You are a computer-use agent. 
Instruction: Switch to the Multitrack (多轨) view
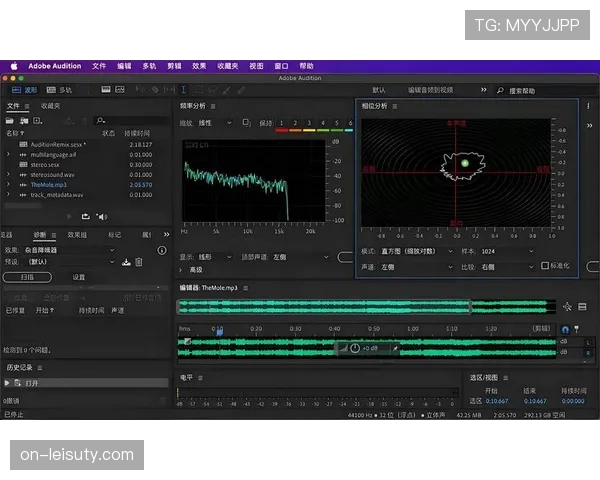60,90
